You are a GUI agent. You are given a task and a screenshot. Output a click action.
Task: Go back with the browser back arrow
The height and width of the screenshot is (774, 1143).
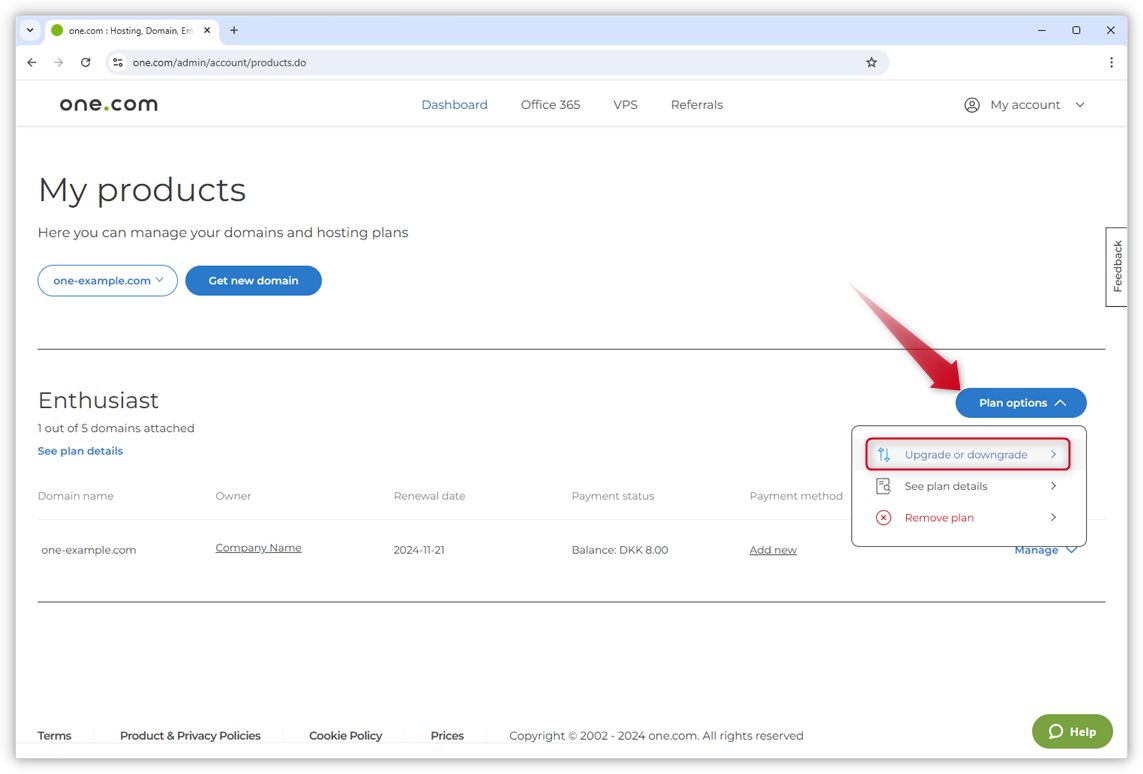(32, 62)
